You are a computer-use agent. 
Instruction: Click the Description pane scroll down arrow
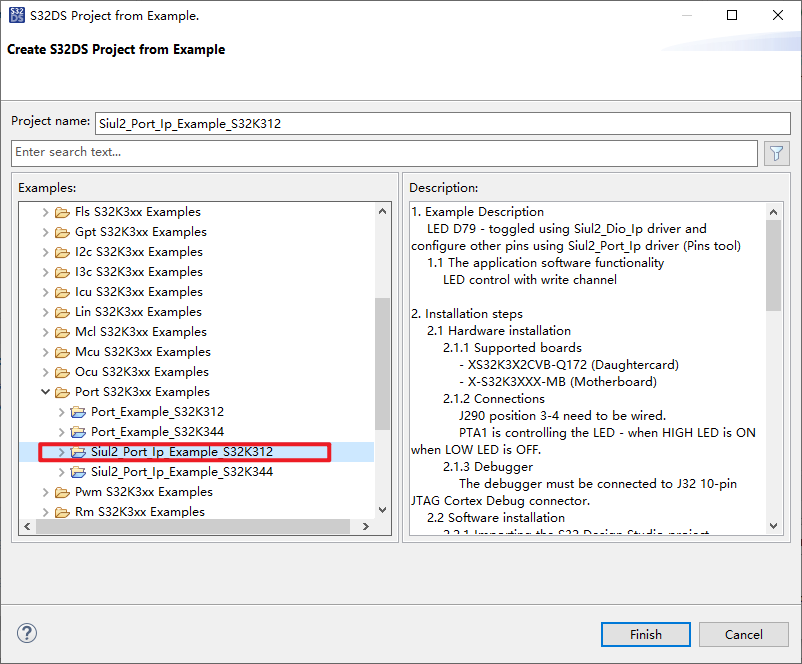tap(773, 525)
